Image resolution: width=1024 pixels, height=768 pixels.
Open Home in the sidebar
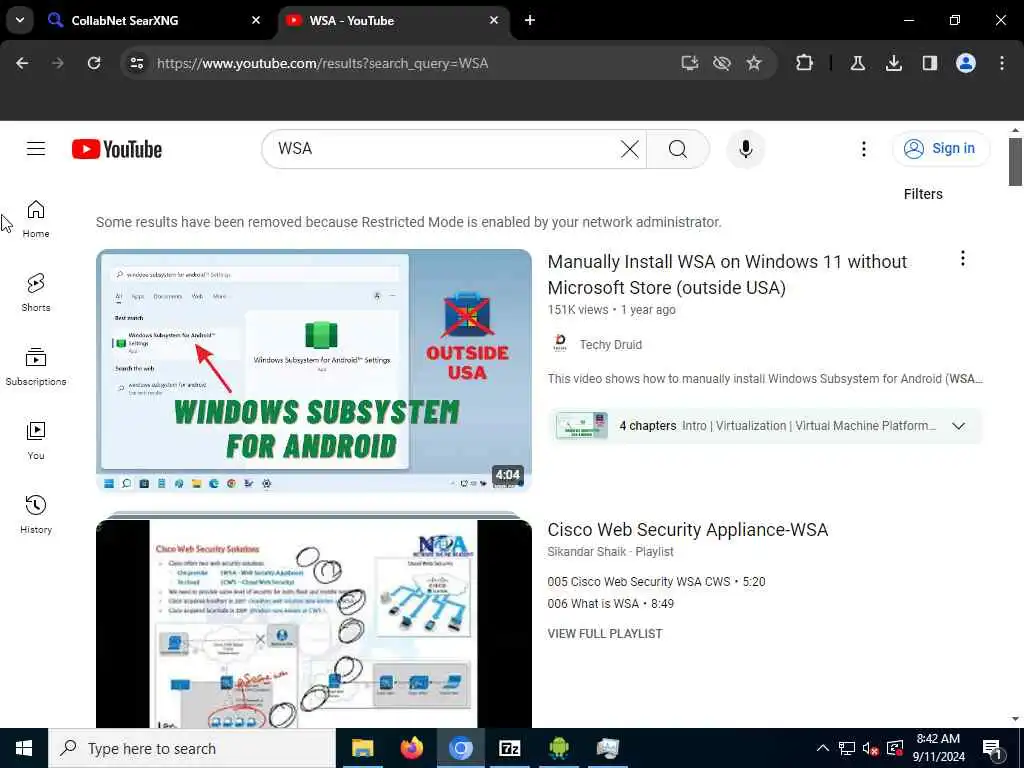click(36, 219)
